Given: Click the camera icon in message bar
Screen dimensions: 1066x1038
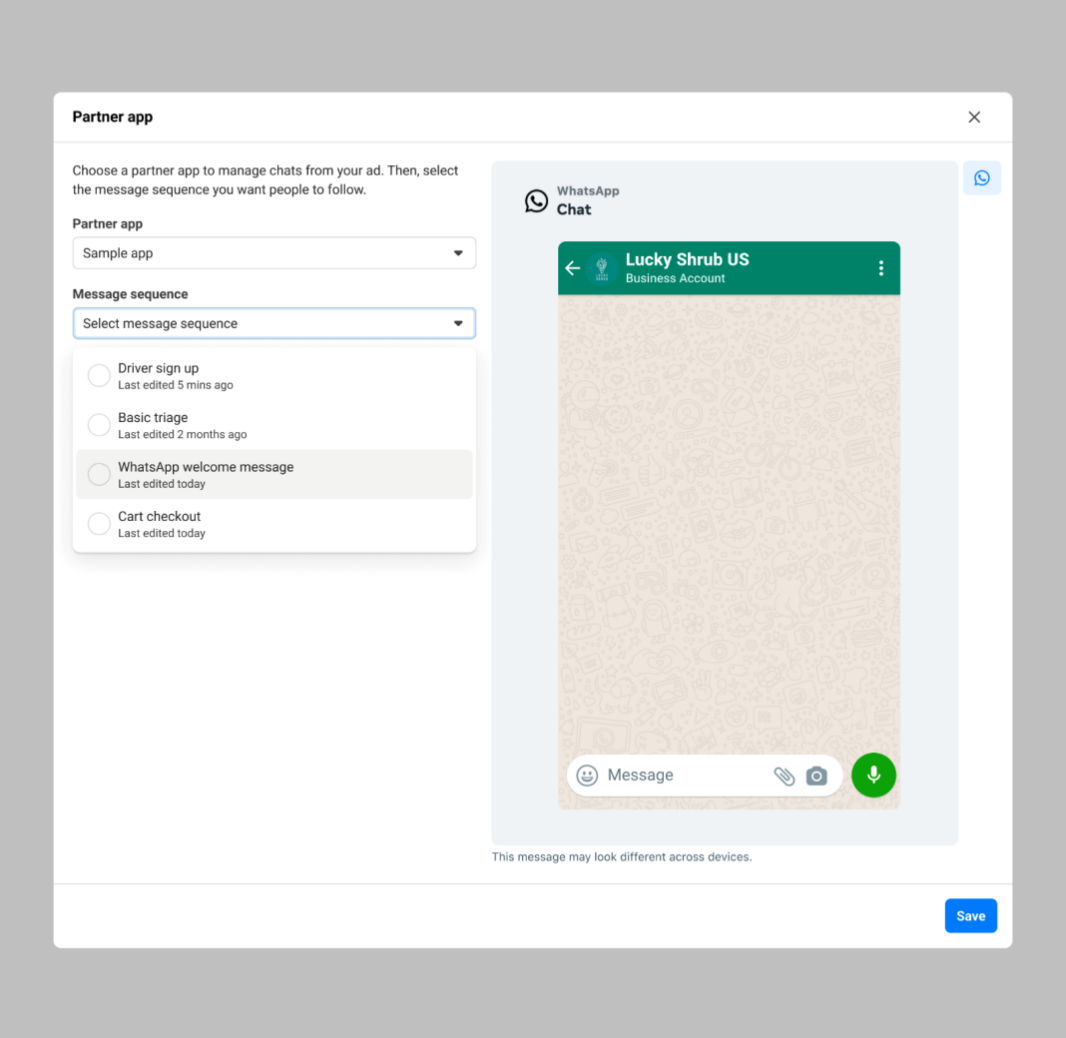Looking at the screenshot, I should [x=816, y=776].
